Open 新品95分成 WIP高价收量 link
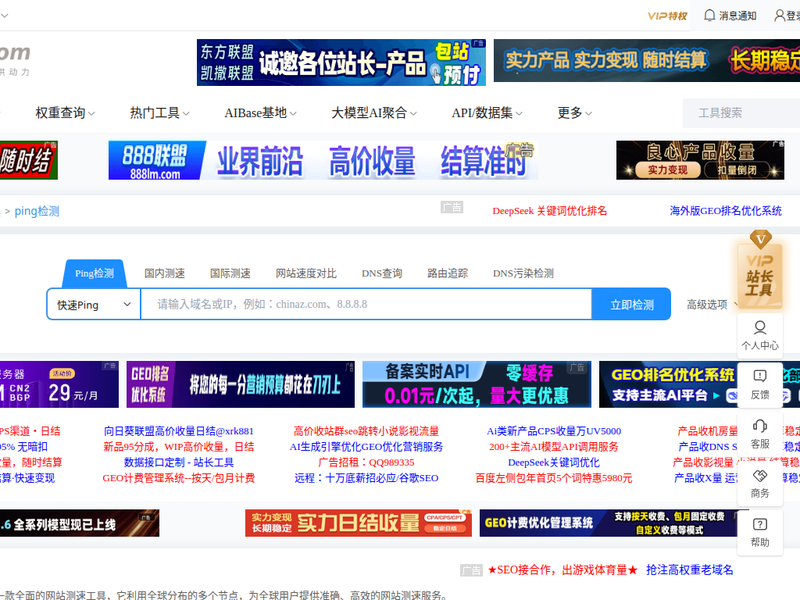The width and height of the screenshot is (800, 600). (x=179, y=447)
